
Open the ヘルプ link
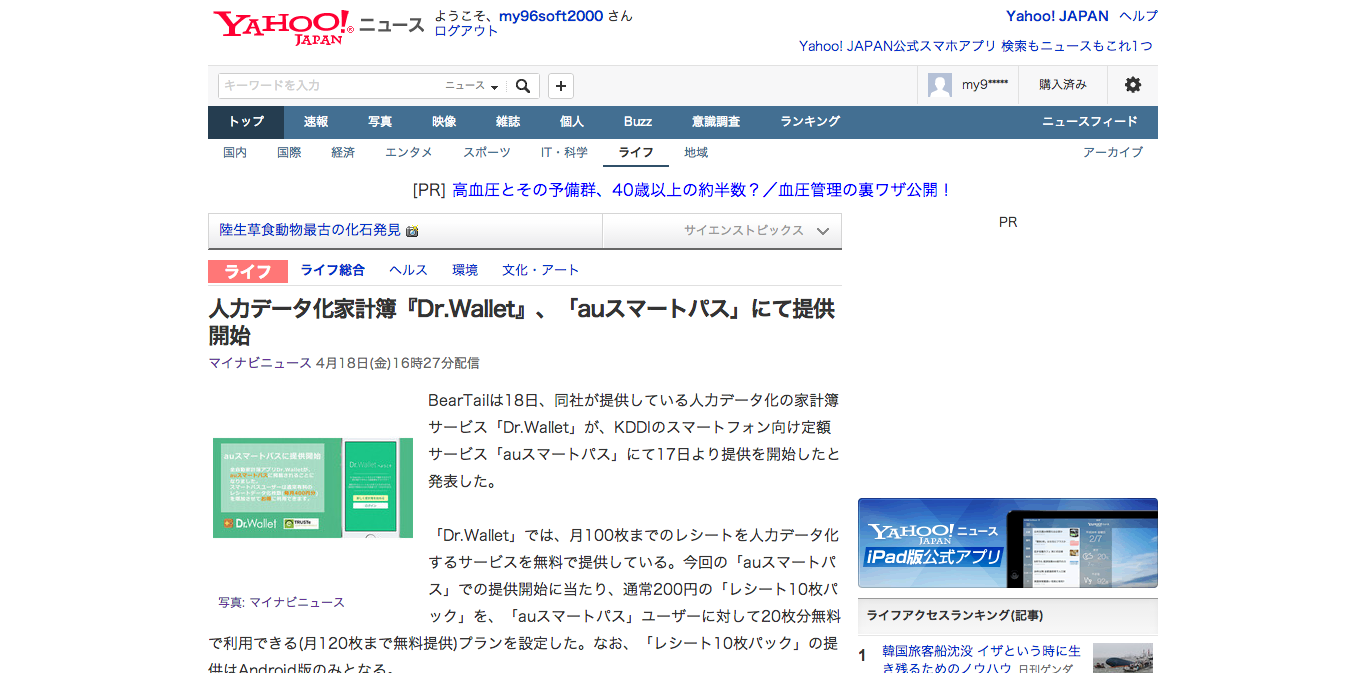coord(1138,16)
